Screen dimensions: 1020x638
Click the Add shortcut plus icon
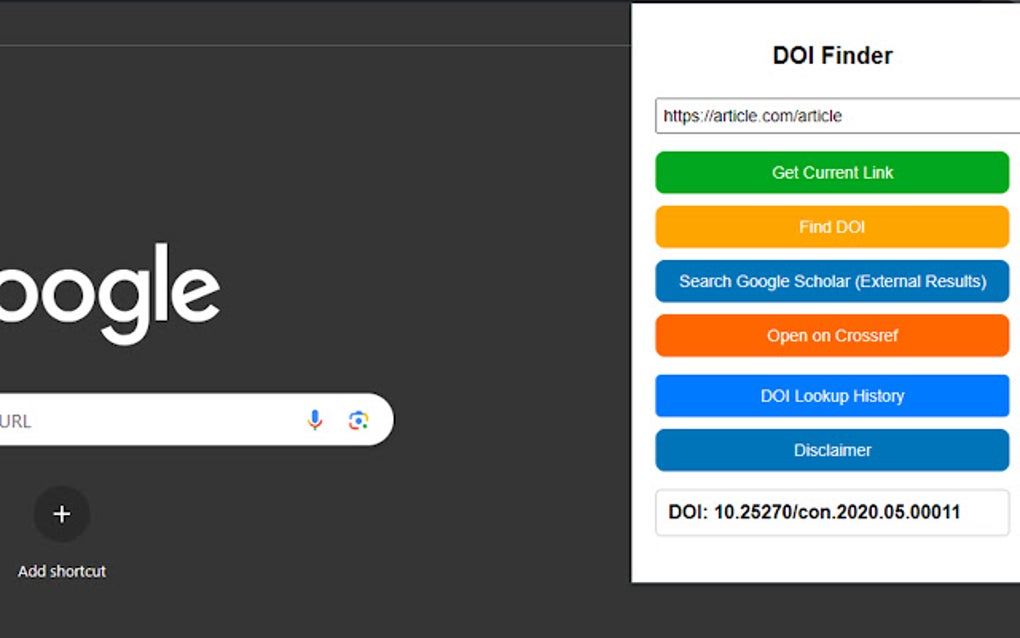[61, 514]
